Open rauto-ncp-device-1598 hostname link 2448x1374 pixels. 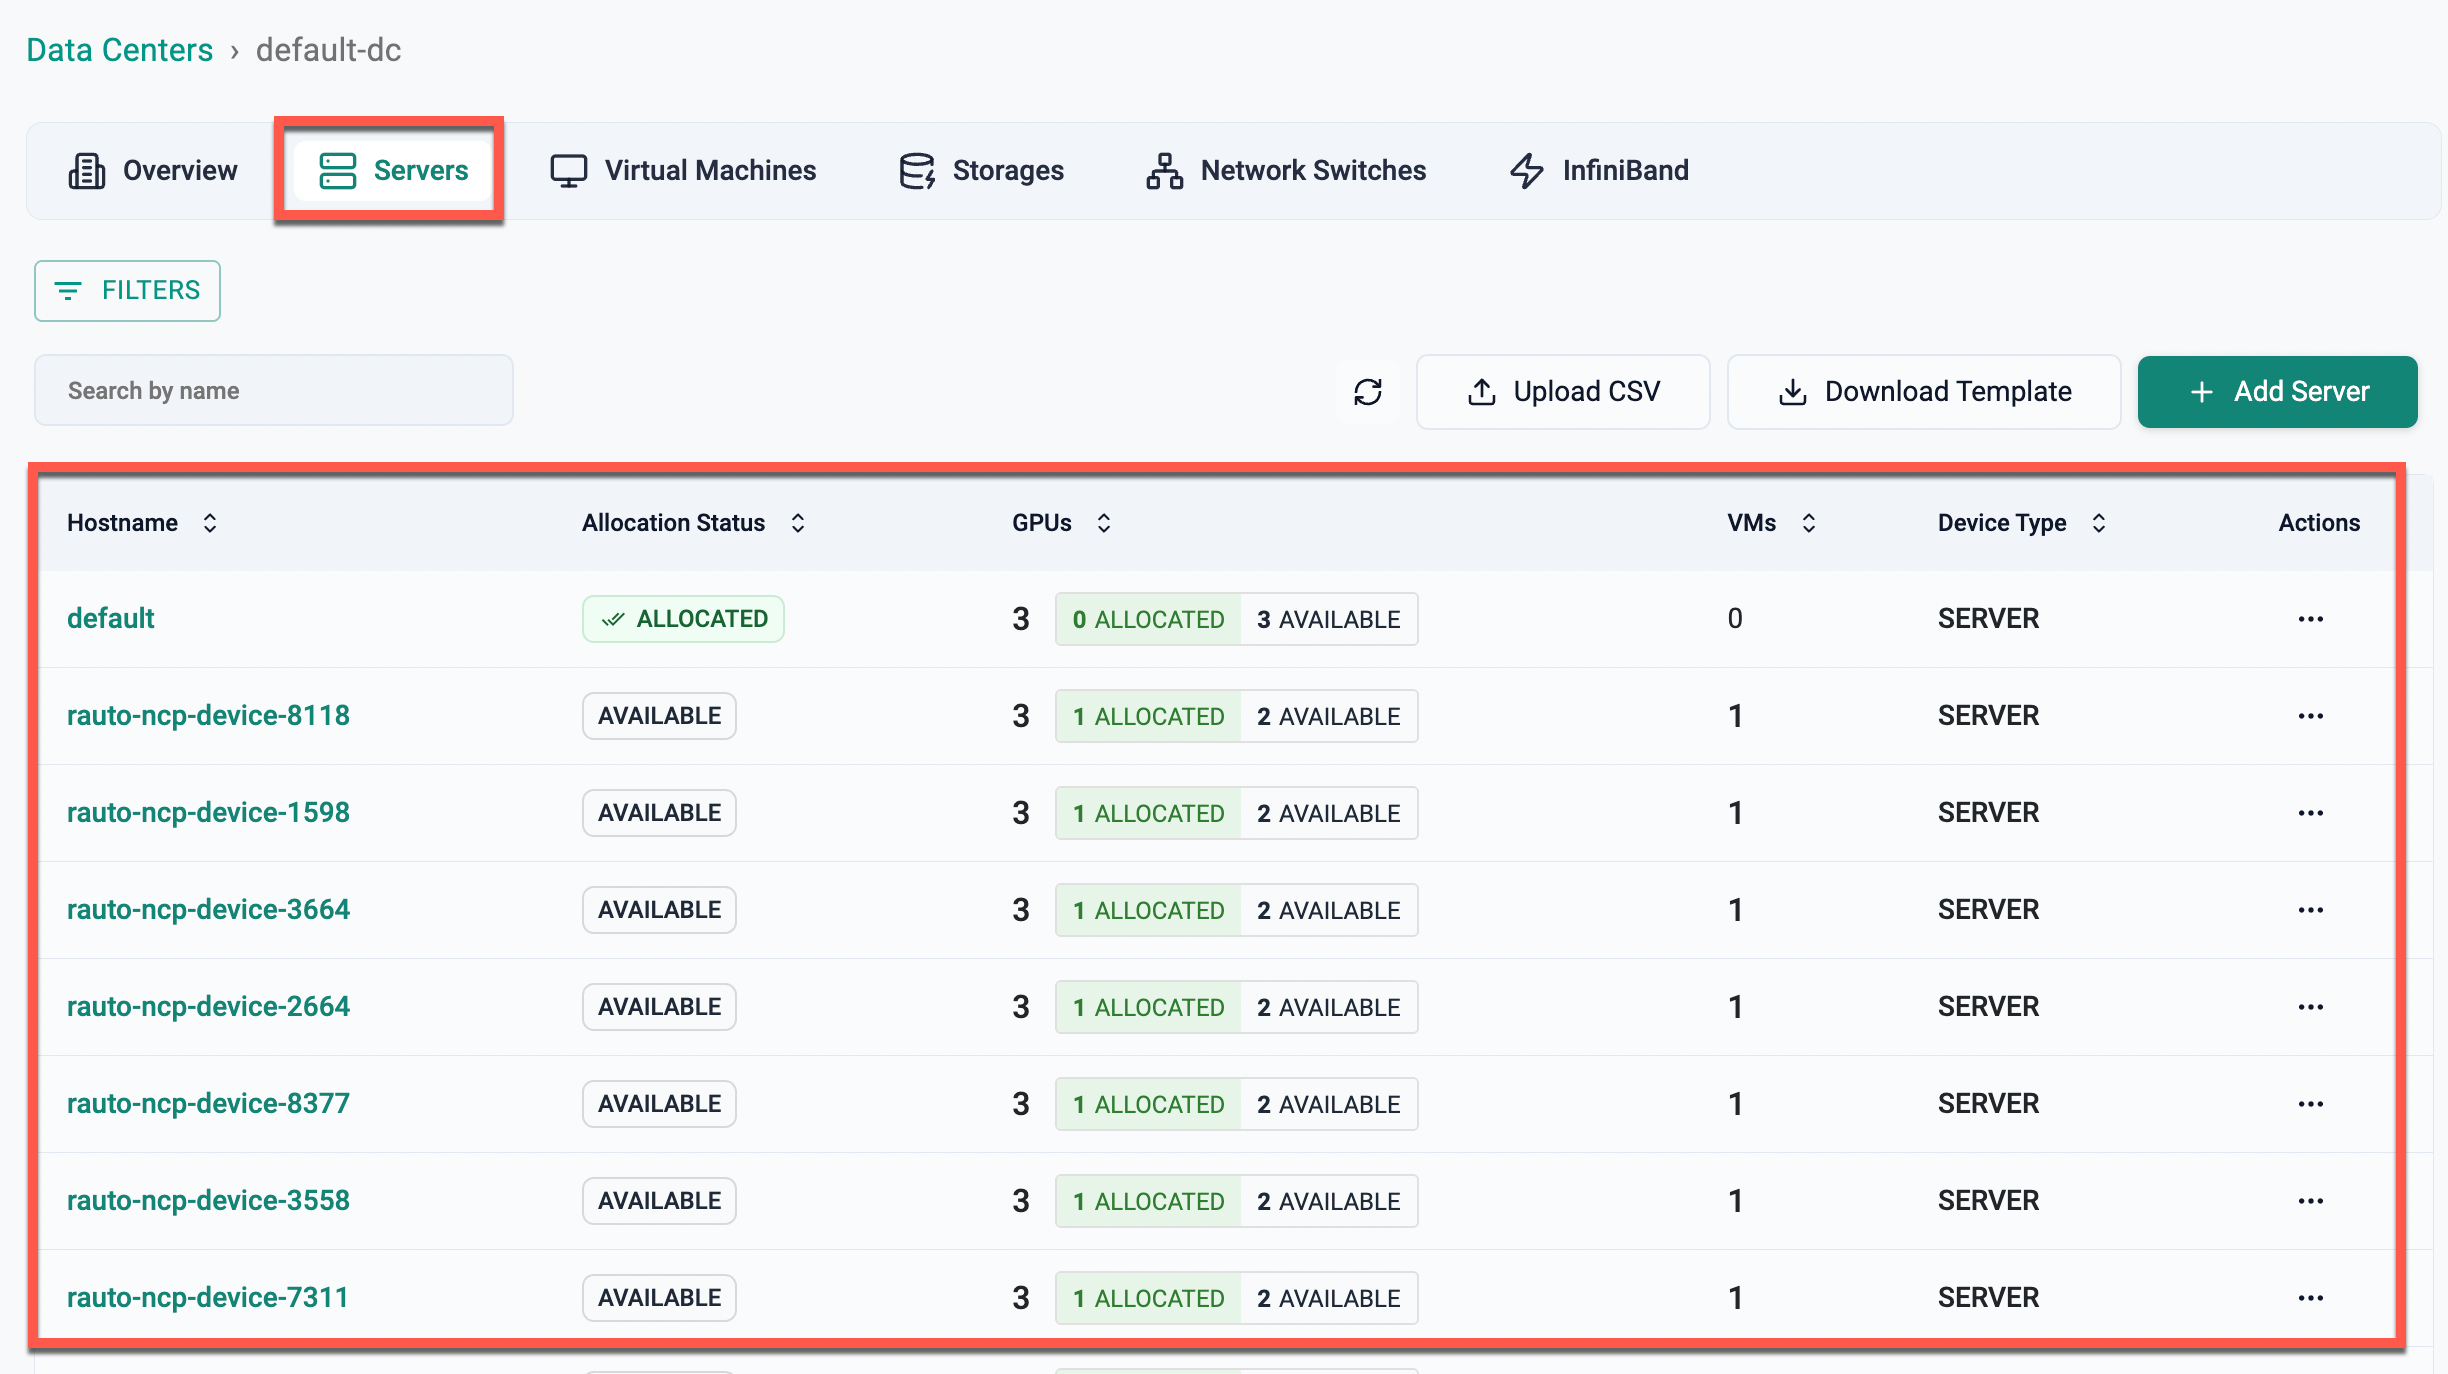(208, 813)
